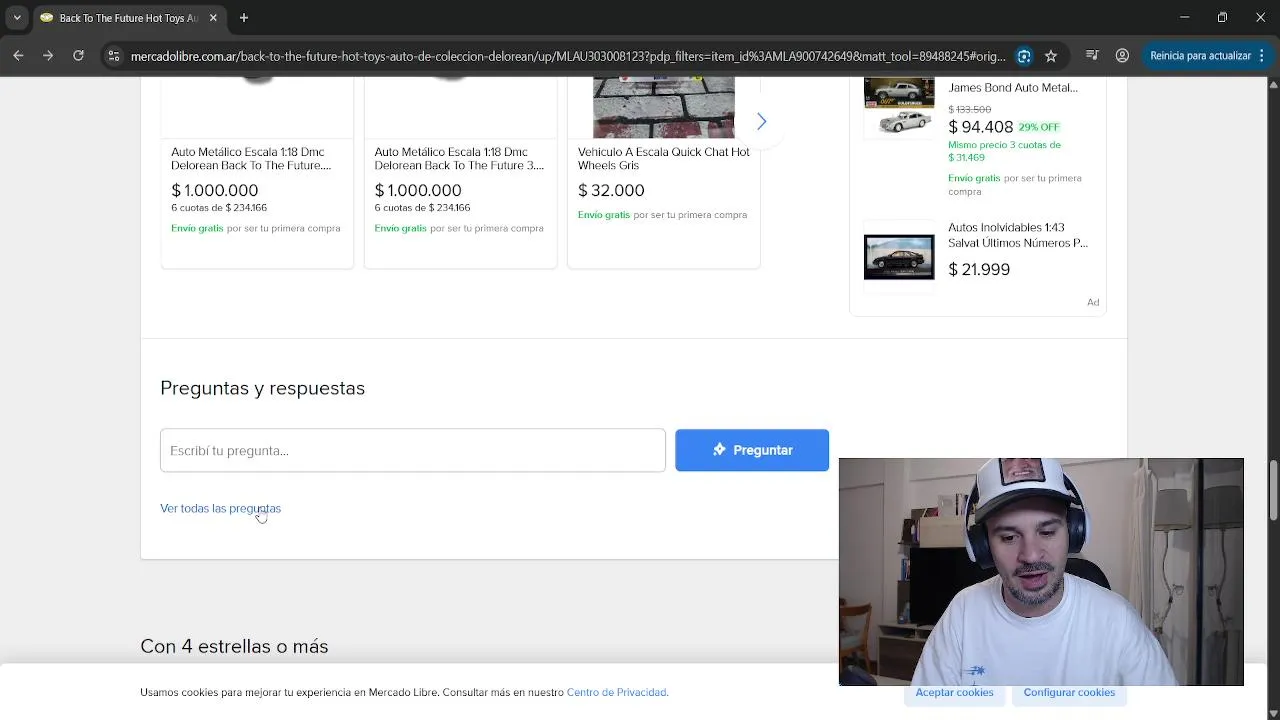This screenshot has width=1280, height=720.
Task: Bookmark this page with the star
Action: tap(1051, 56)
